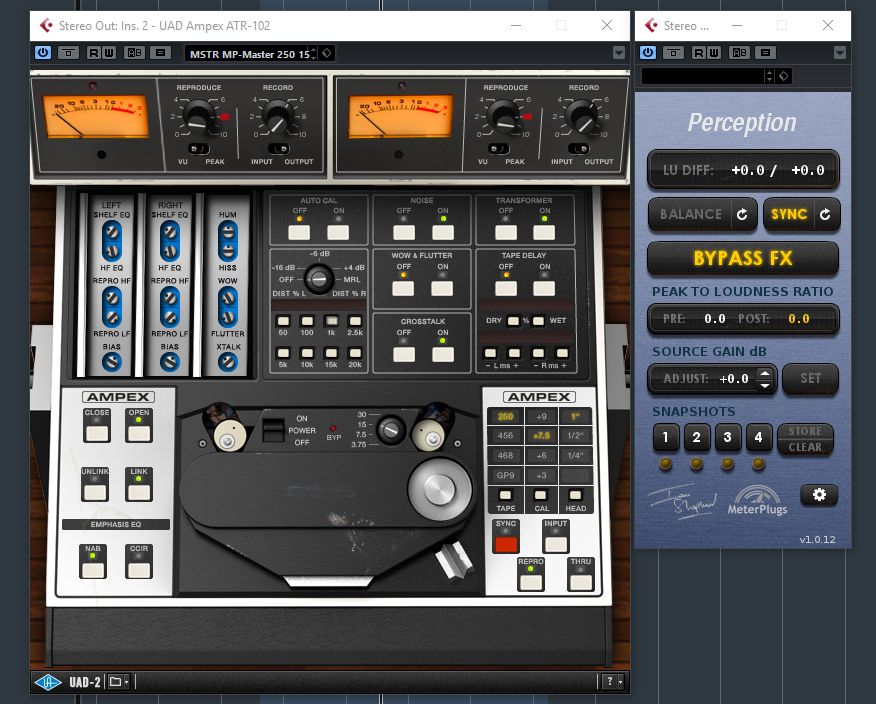This screenshot has width=876, height=704.
Task: Open the UAD-2 folder preset icon
Action: 115,682
